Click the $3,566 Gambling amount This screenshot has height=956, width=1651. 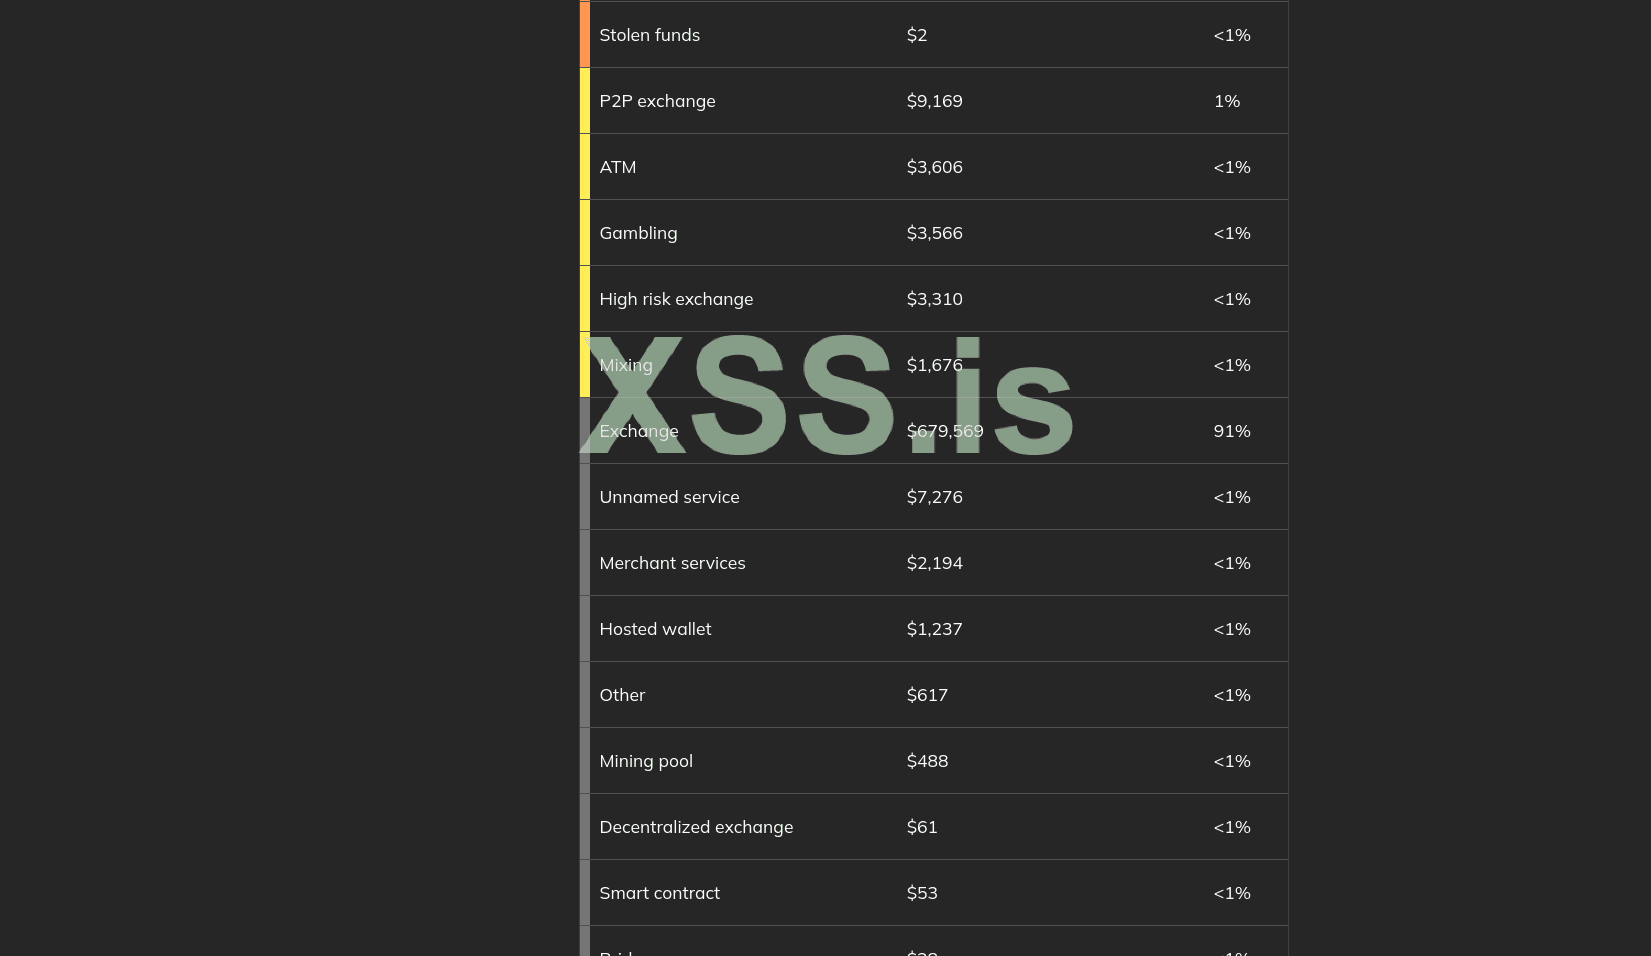tap(934, 233)
